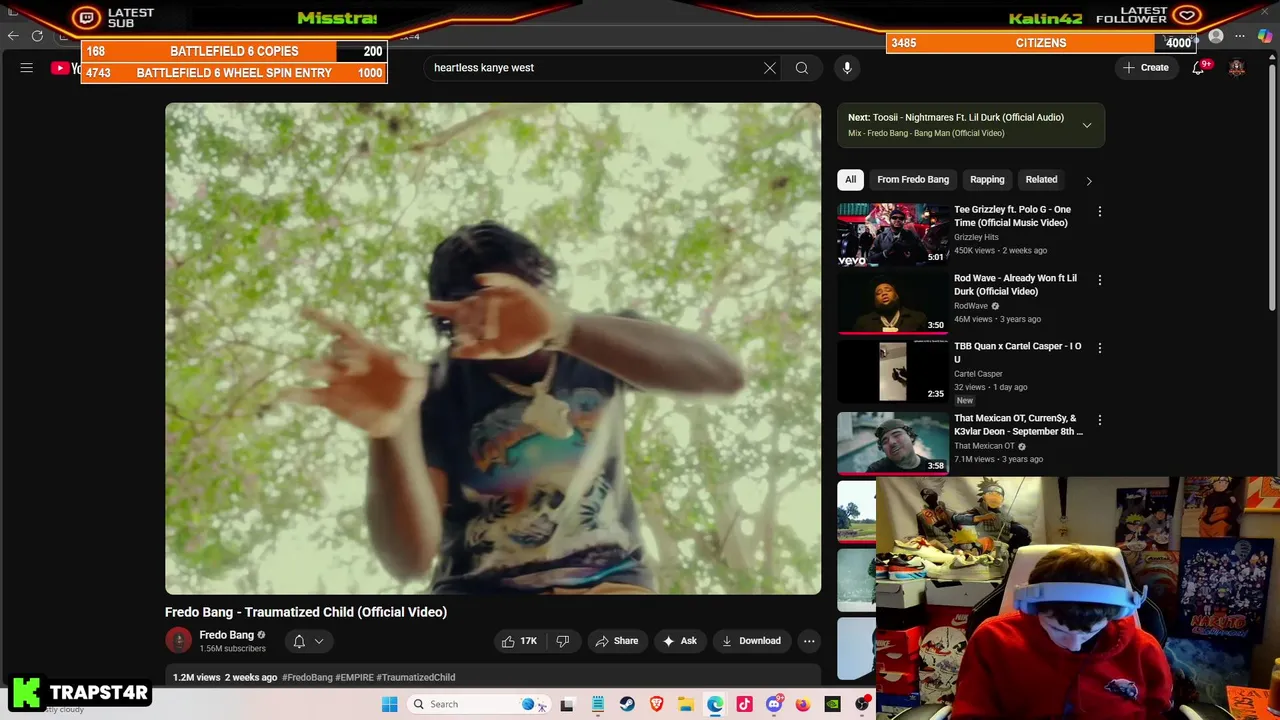The image size is (1280, 720).
Task: Click the magnifier search button
Action: [802, 68]
